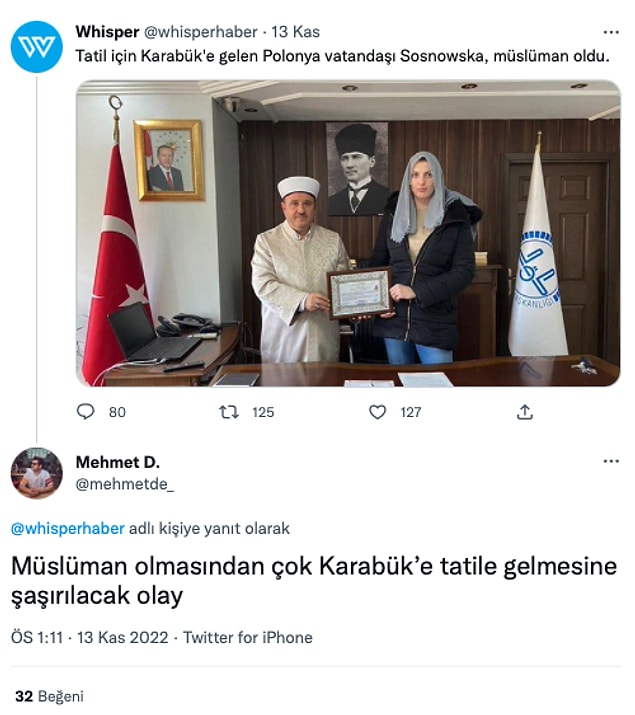The height and width of the screenshot is (715, 635).
Task: Open Mehmet D. reply's three-dot more menu
Action: click(x=611, y=461)
